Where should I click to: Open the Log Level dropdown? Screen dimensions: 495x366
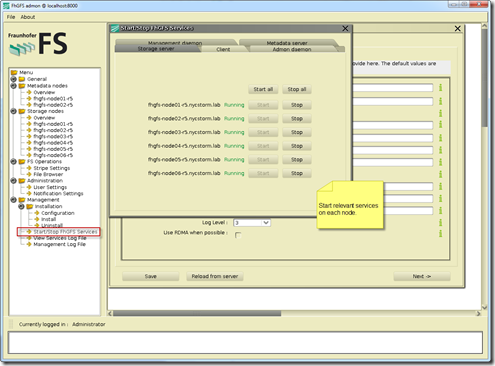click(x=266, y=222)
